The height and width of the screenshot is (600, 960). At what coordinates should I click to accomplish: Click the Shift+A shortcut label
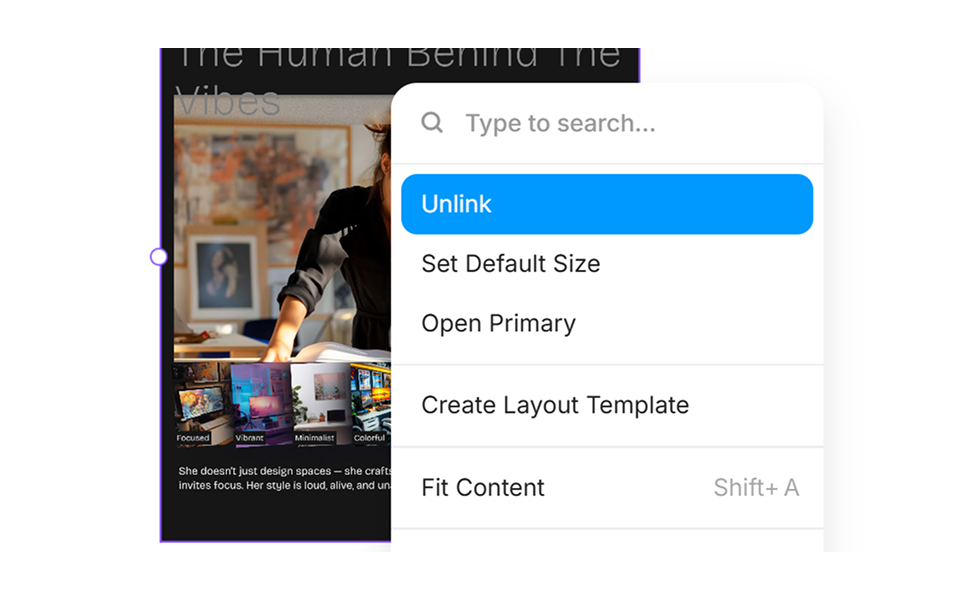pyautogui.click(x=756, y=487)
